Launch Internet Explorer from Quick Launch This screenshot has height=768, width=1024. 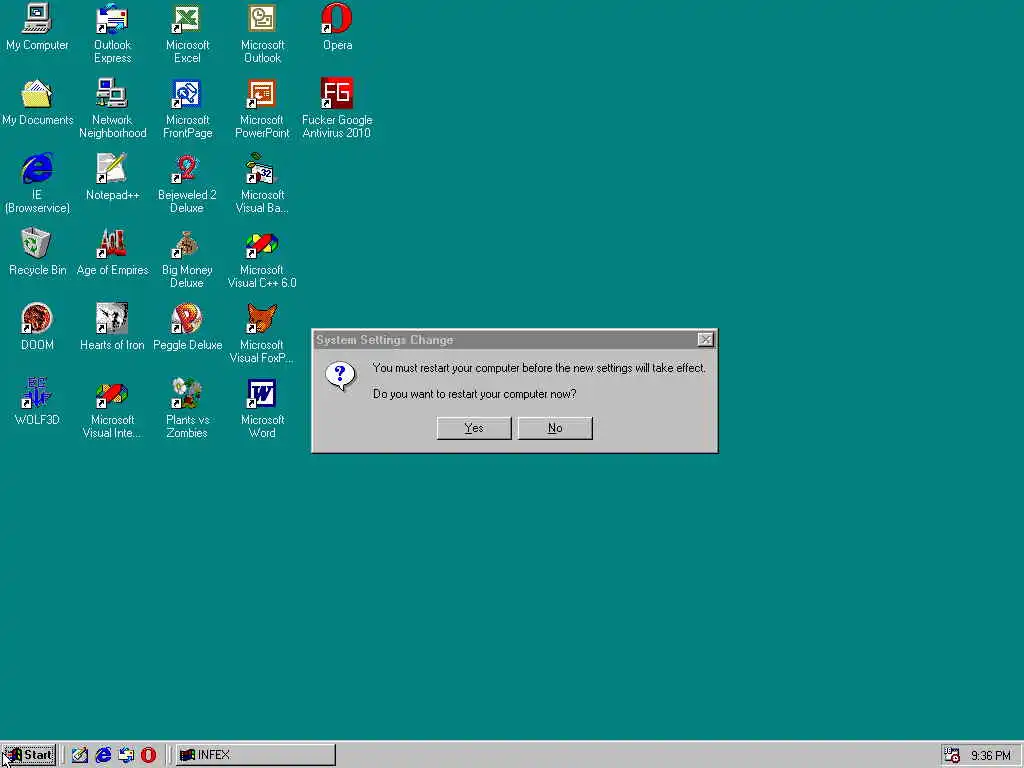pyautogui.click(x=103, y=755)
